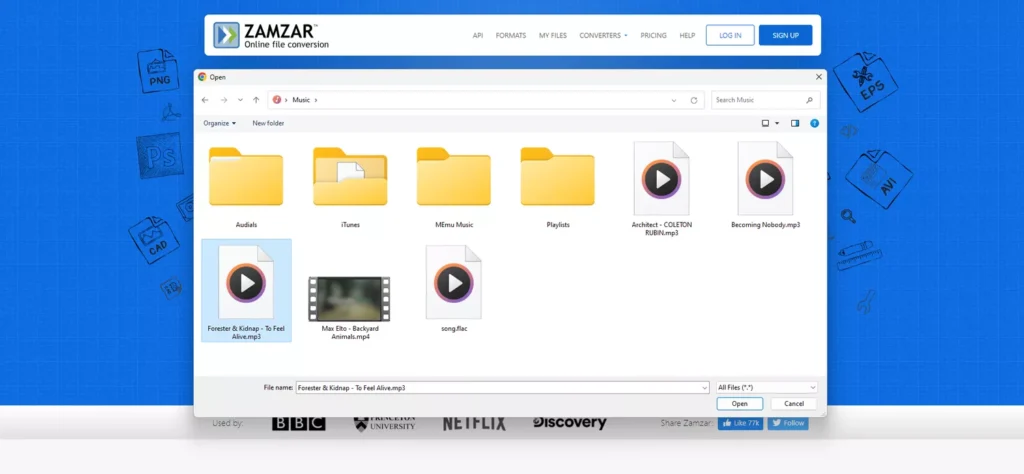Click the New folder button
The image size is (1024, 474).
268,123
